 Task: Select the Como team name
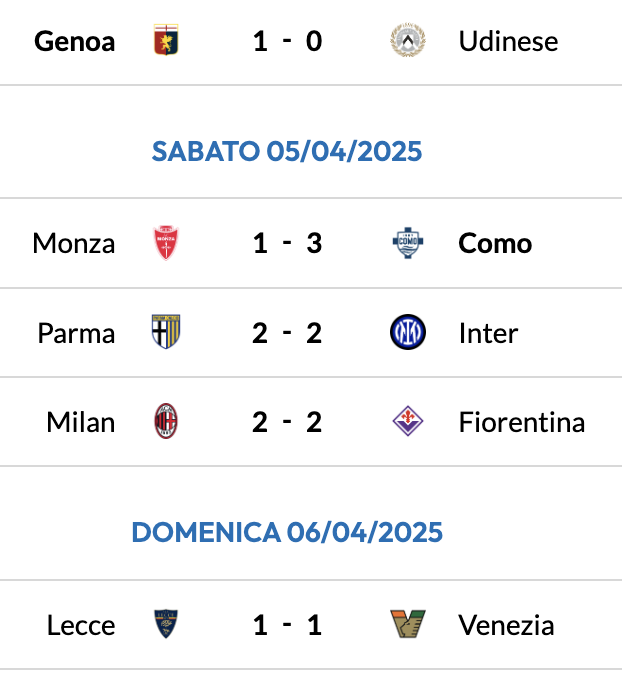495,243
